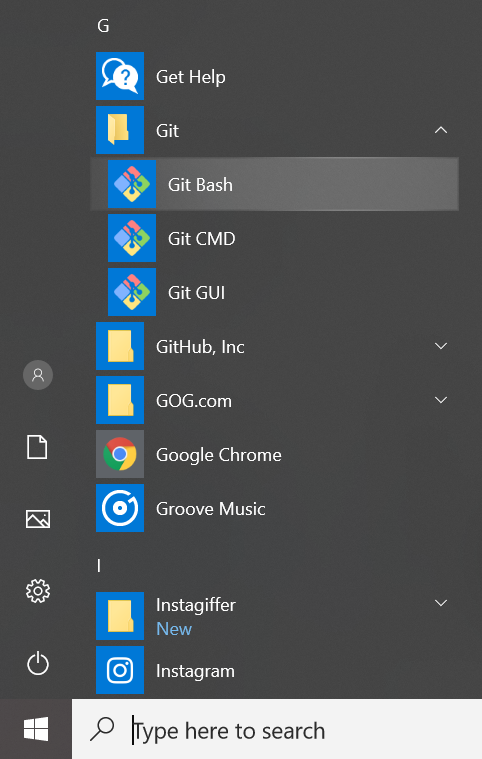Open Settings with the gear icon
This screenshot has width=482, height=759.
pyautogui.click(x=38, y=591)
